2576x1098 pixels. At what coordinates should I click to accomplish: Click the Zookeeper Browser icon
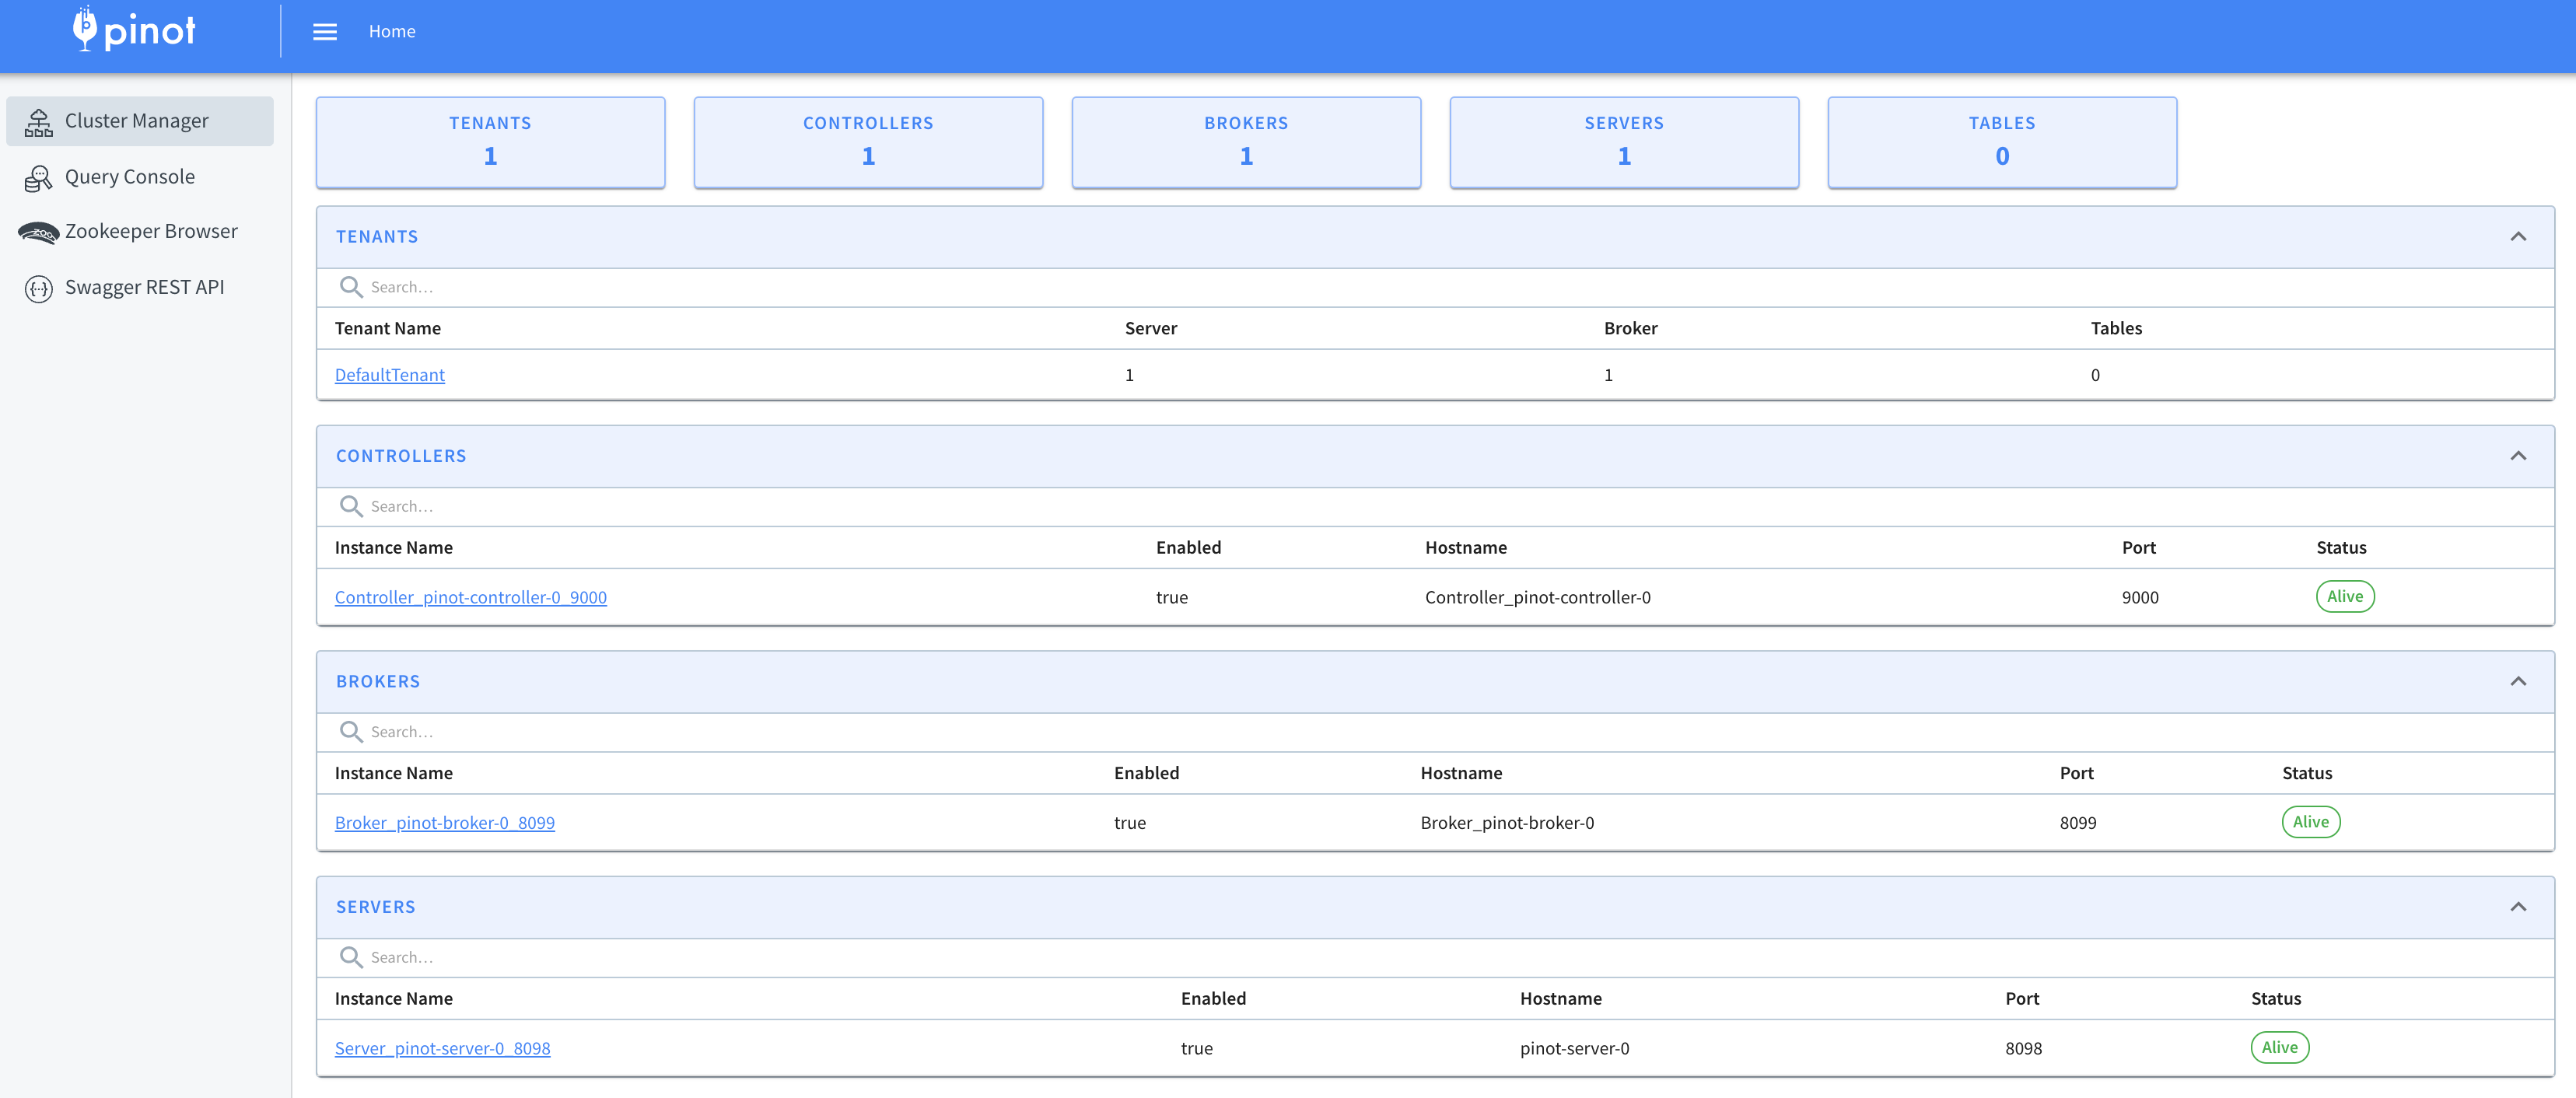coord(38,233)
